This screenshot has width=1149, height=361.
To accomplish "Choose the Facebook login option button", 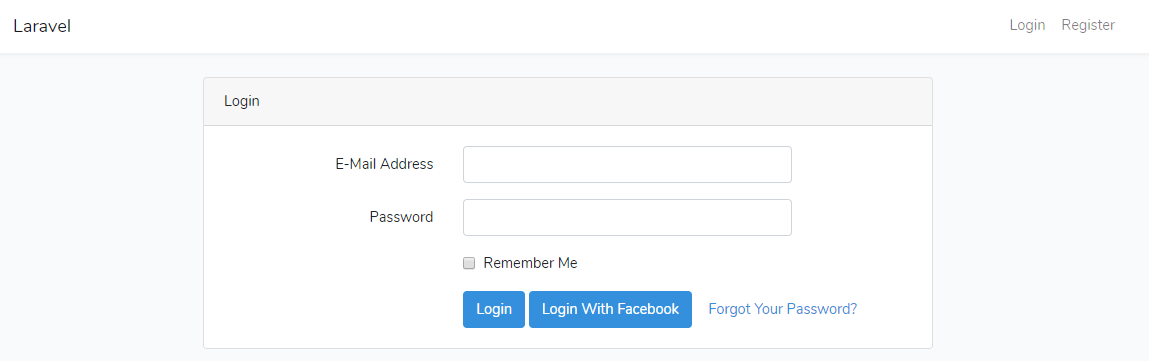I will (610, 309).
